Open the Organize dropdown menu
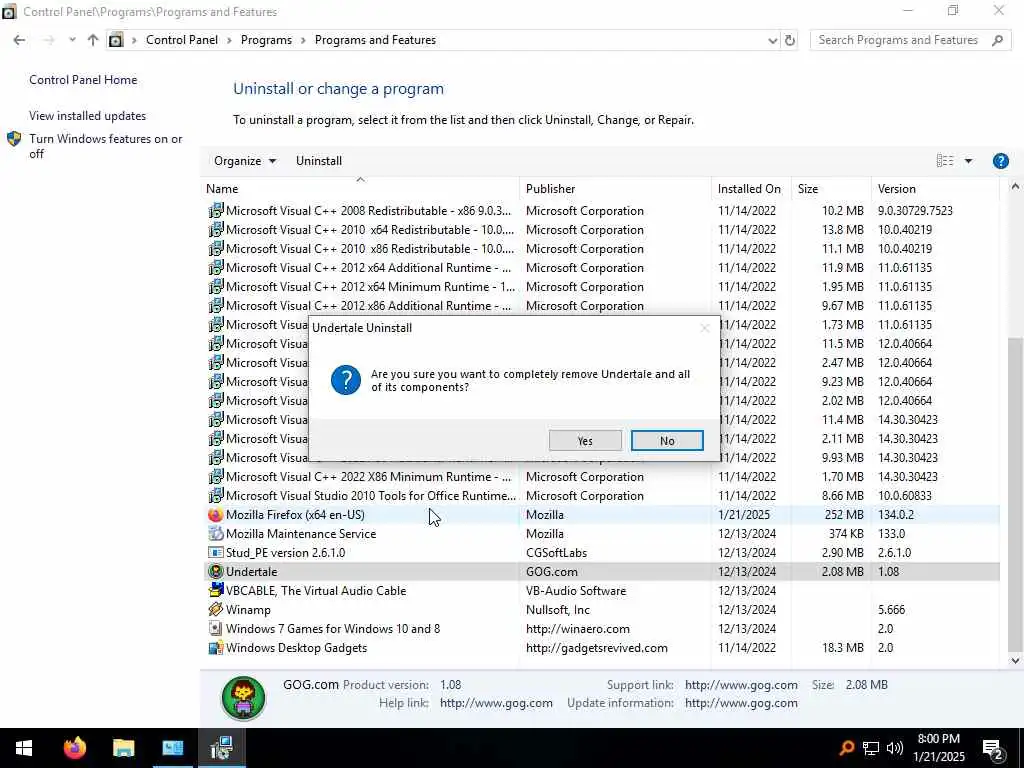The height and width of the screenshot is (768, 1024). tap(245, 161)
